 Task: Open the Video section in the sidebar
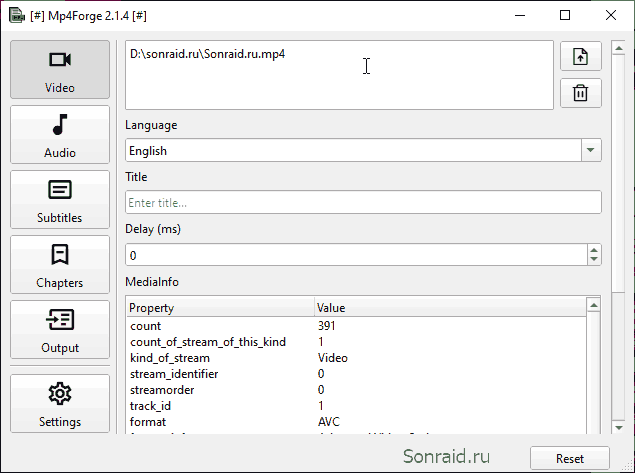pos(60,69)
